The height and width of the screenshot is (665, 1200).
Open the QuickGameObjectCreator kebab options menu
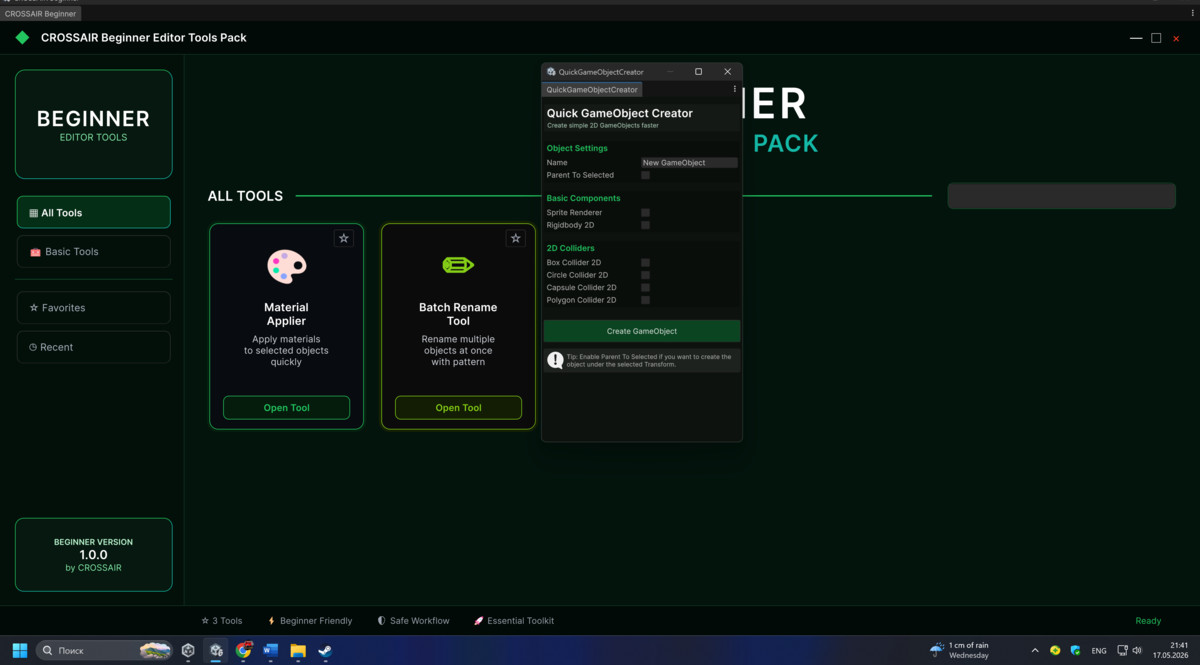(x=735, y=89)
